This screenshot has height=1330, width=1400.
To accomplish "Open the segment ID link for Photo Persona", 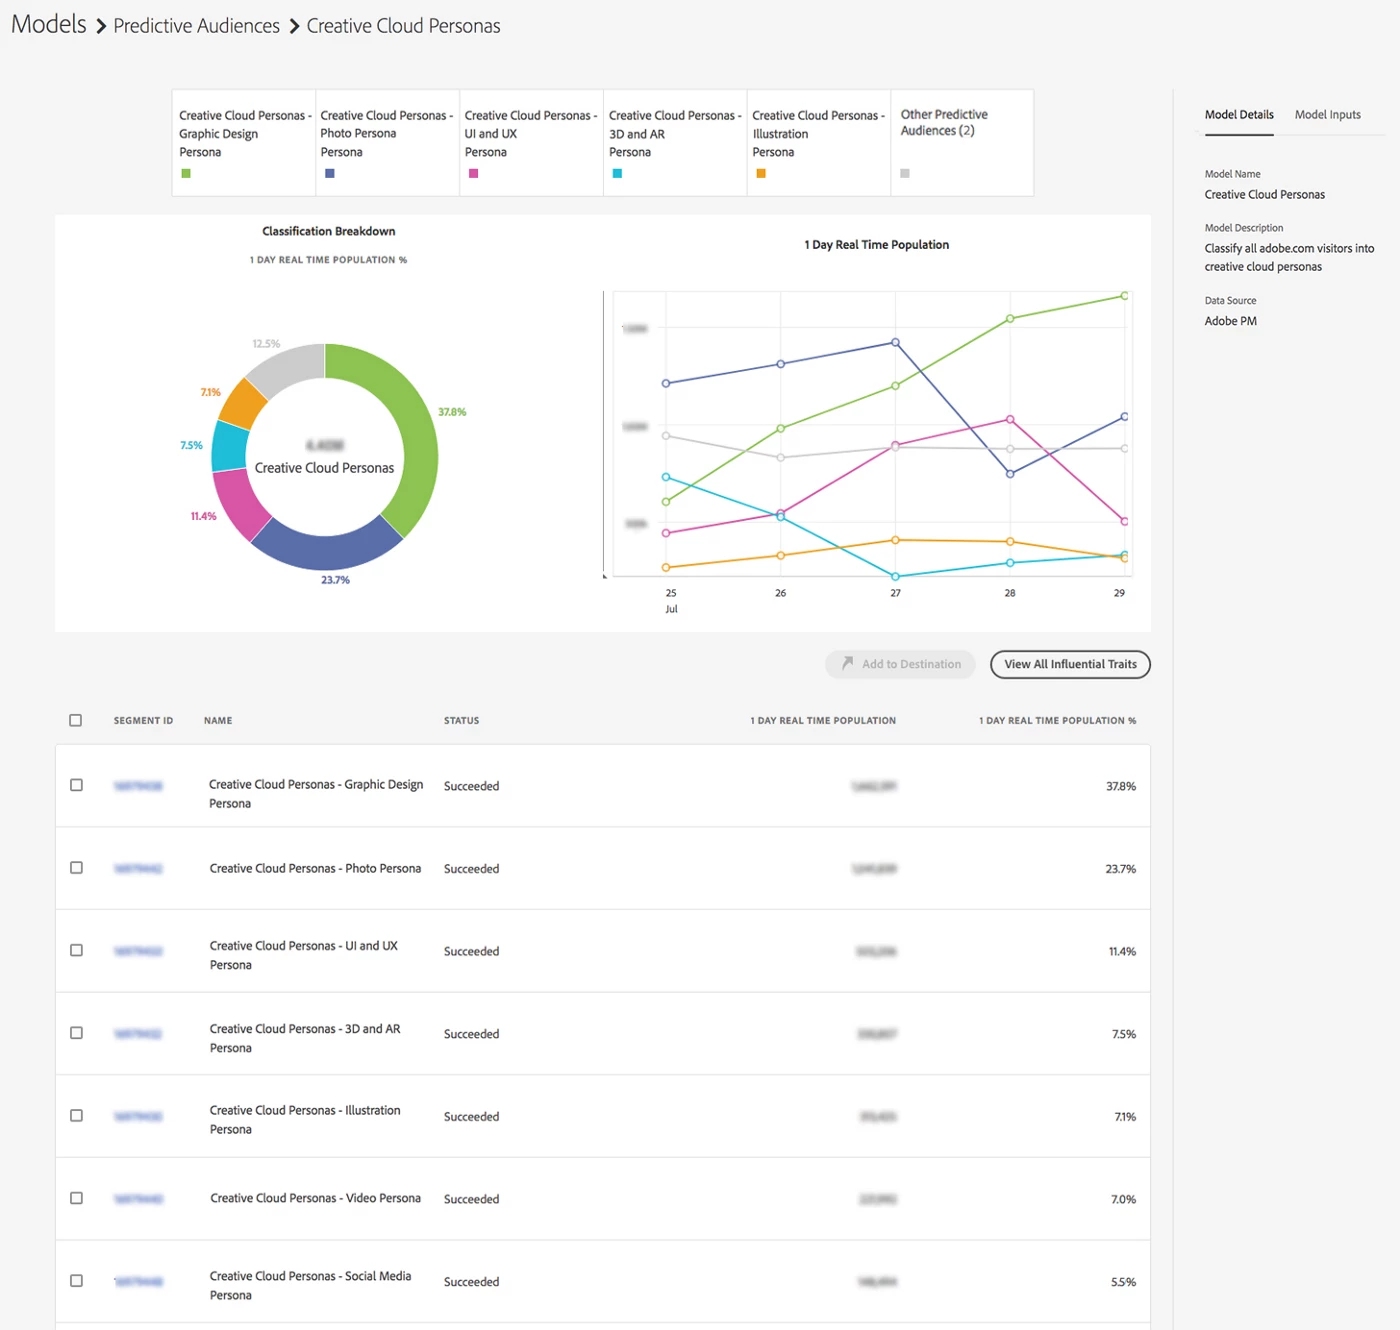I will [x=138, y=869].
